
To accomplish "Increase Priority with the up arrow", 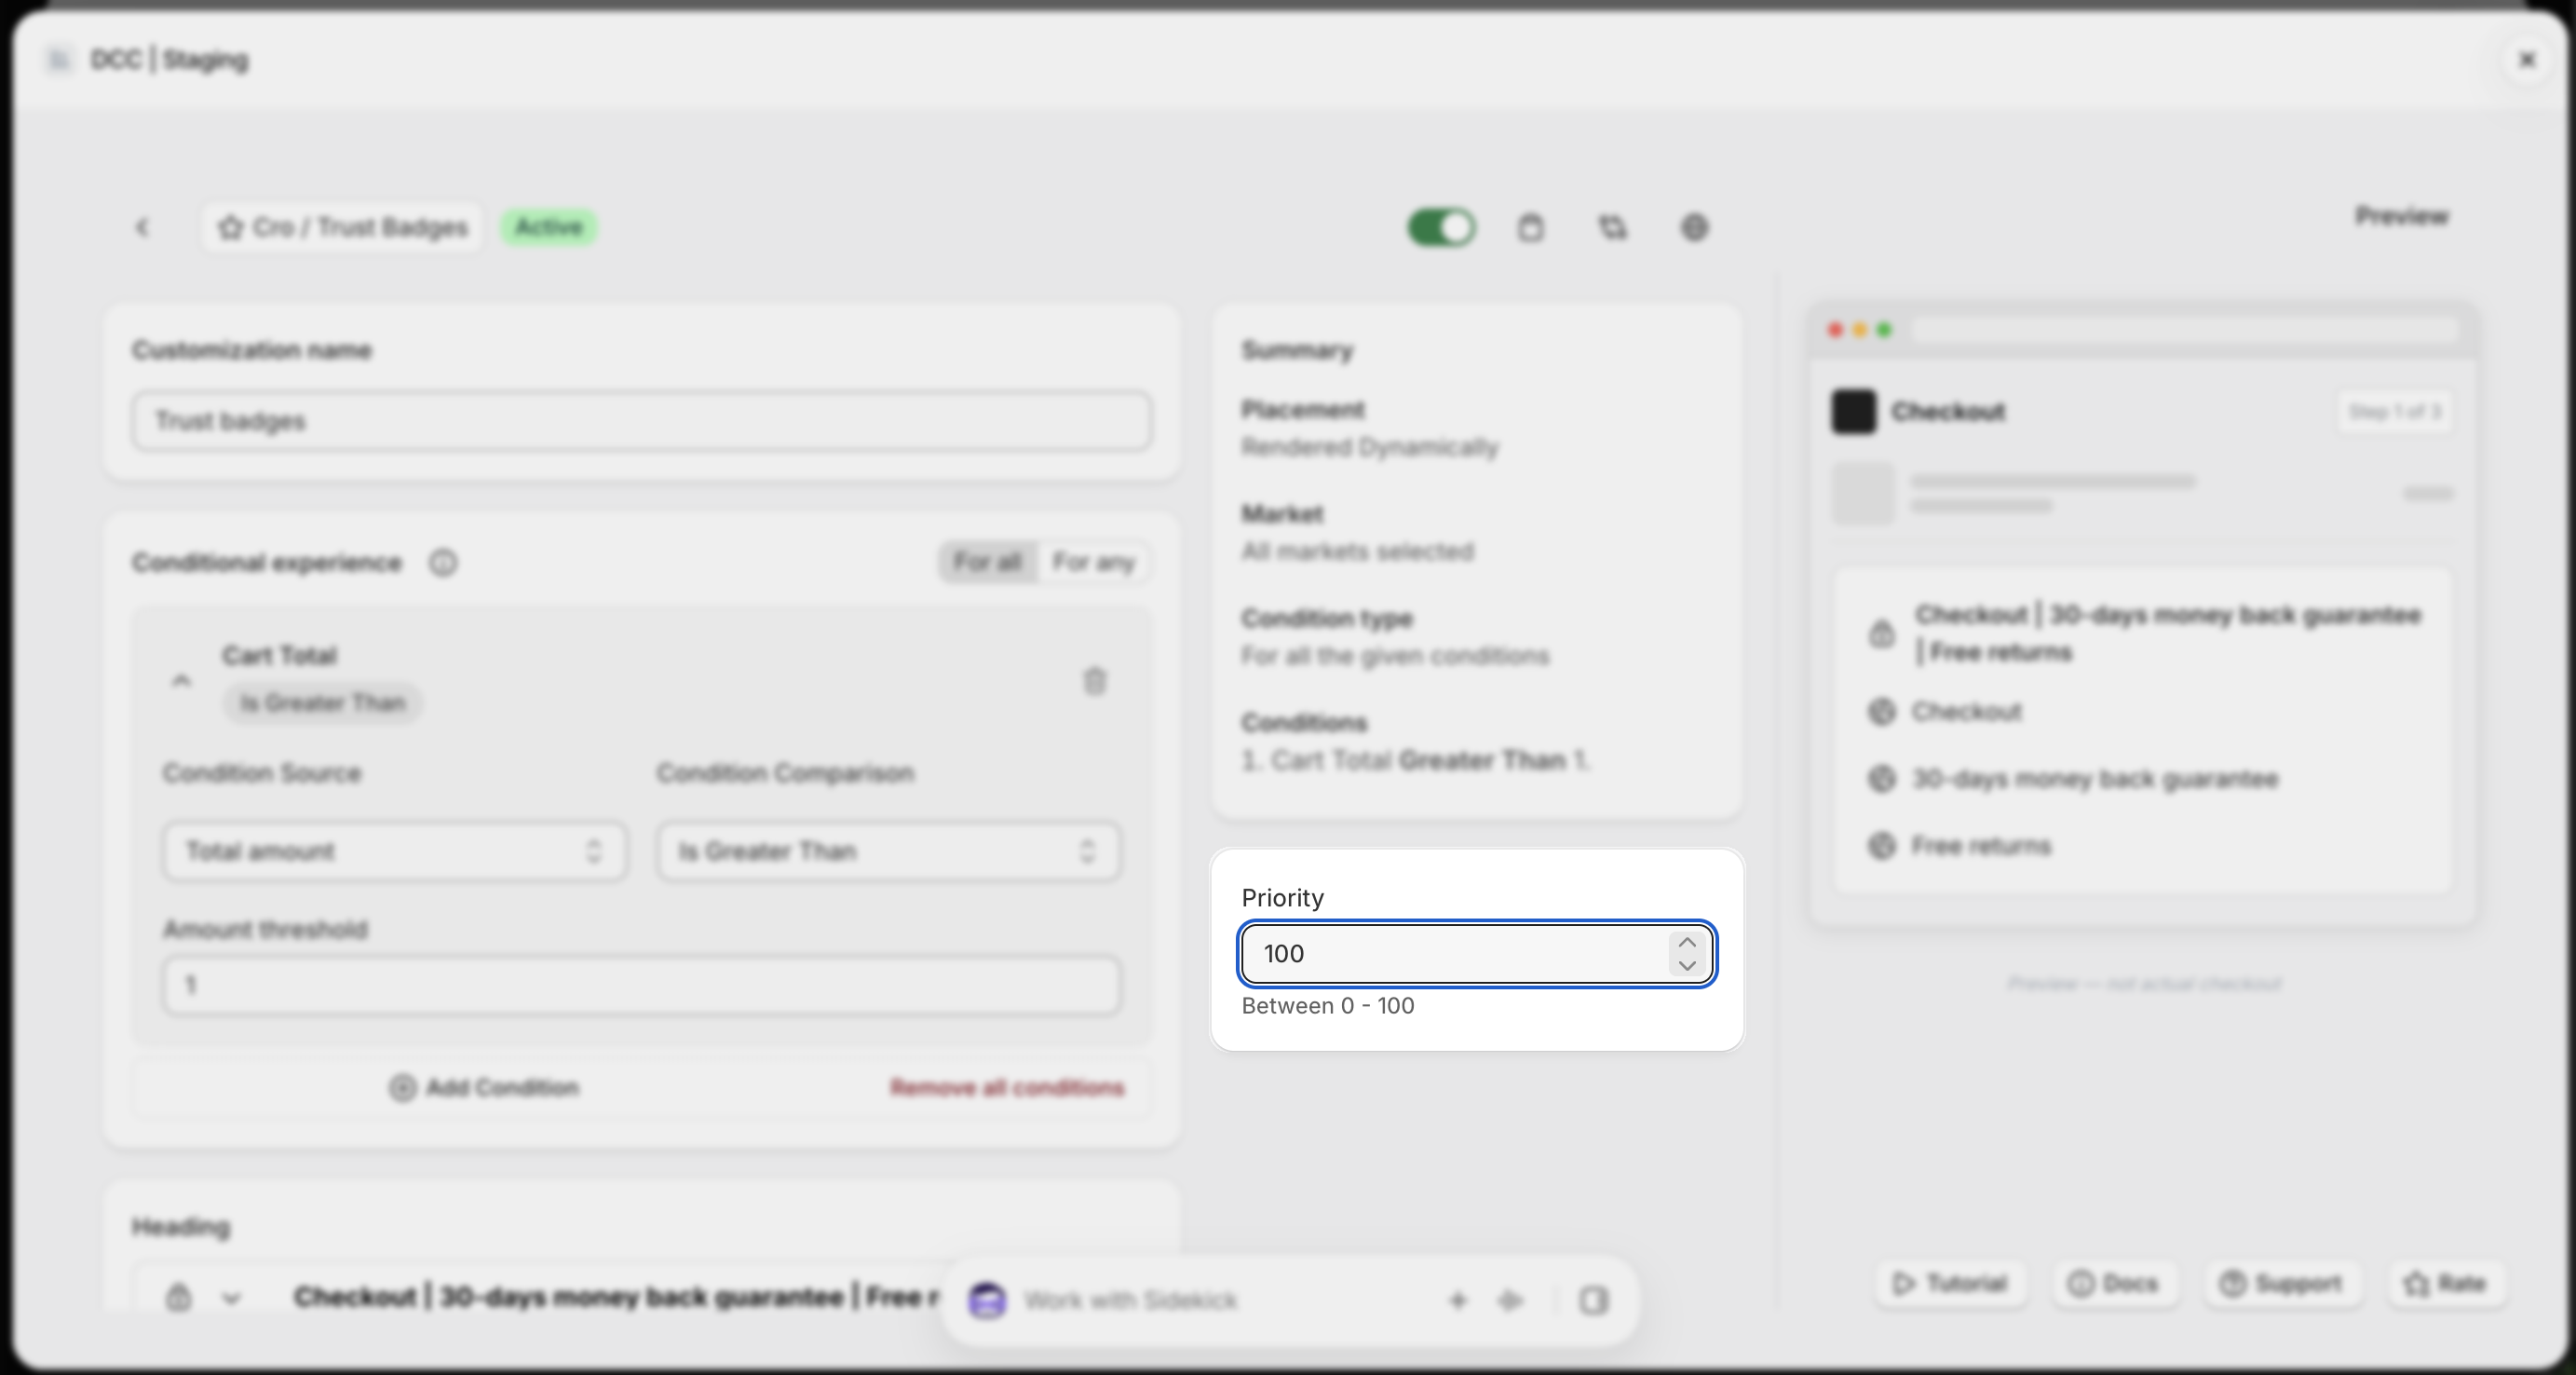I will click(x=1687, y=942).
